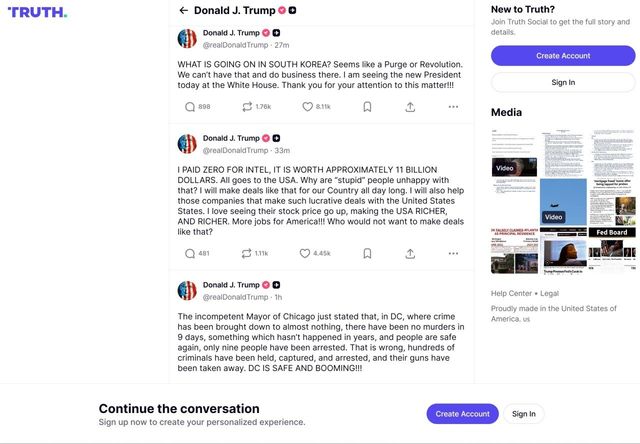ReTruth the South Korea post
640x444 pixels.
[x=248, y=106]
